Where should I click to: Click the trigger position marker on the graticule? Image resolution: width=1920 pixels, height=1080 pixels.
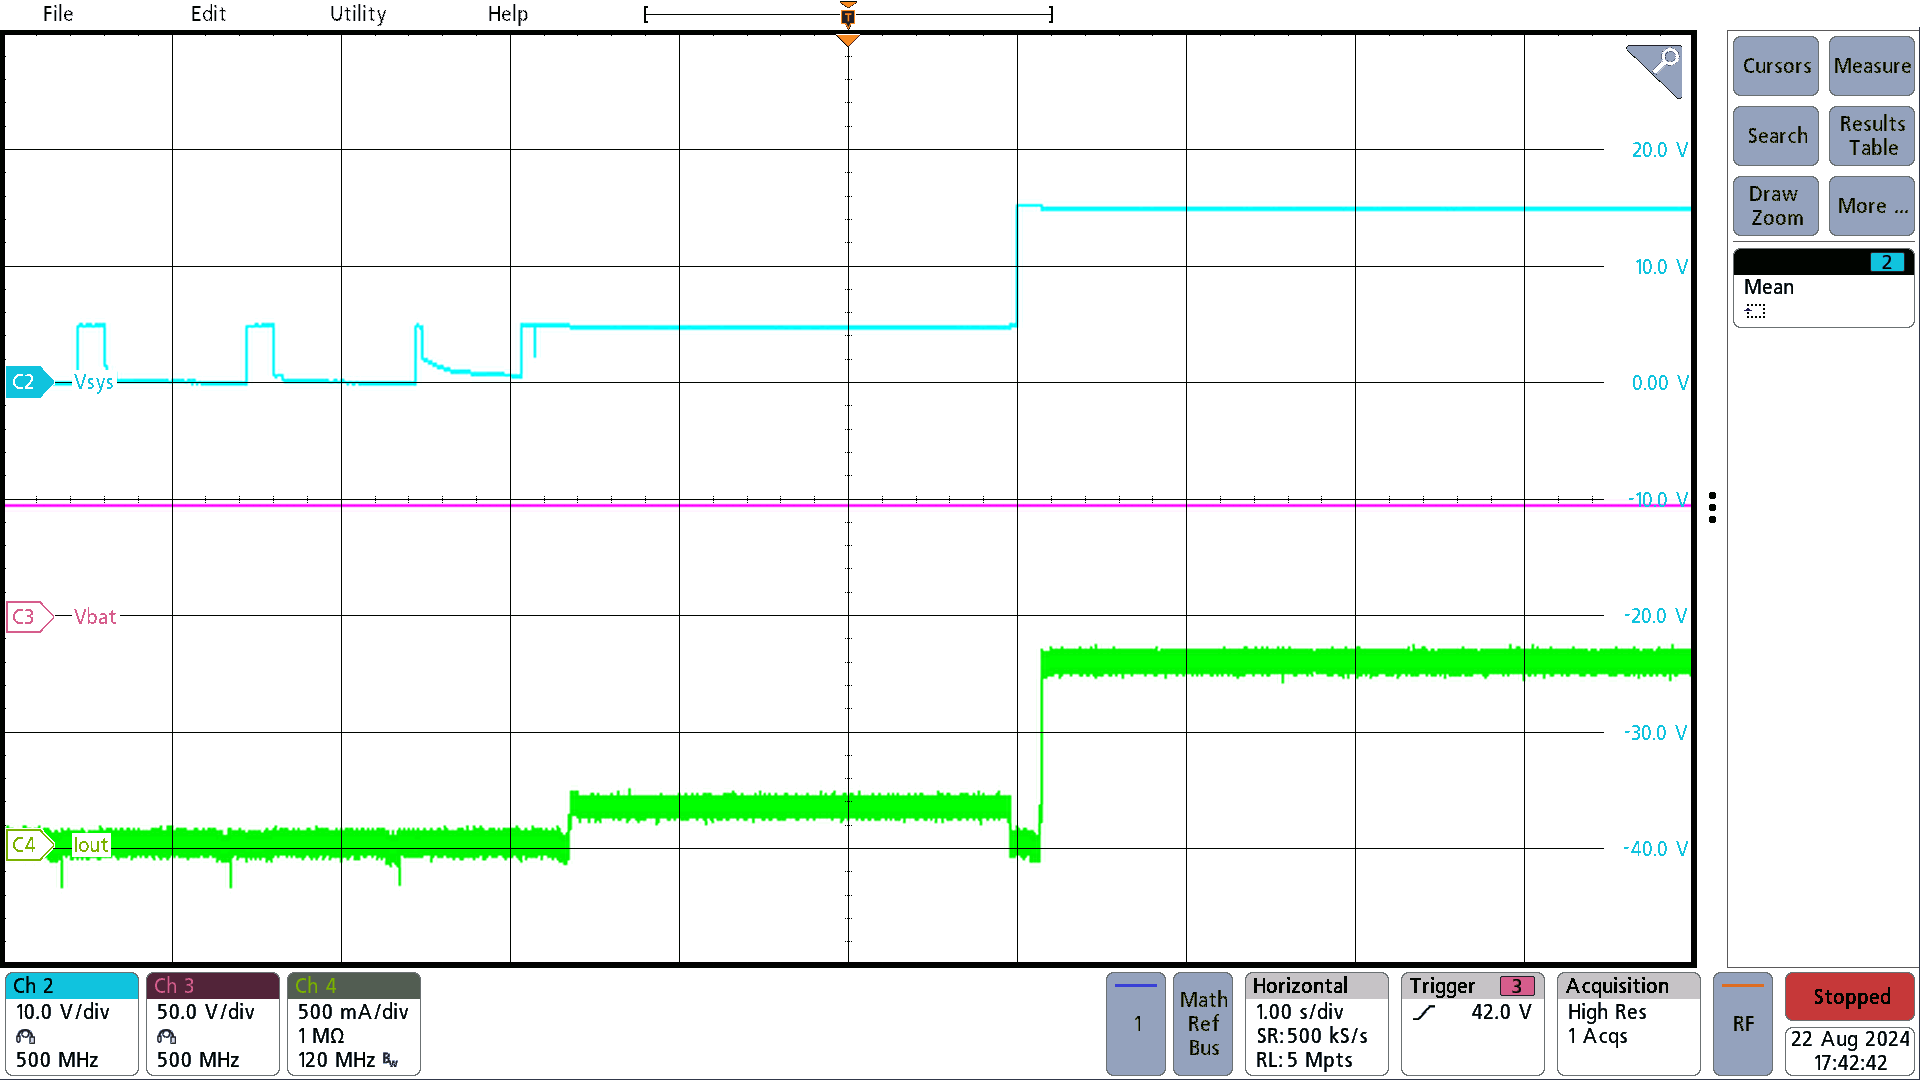(x=848, y=41)
